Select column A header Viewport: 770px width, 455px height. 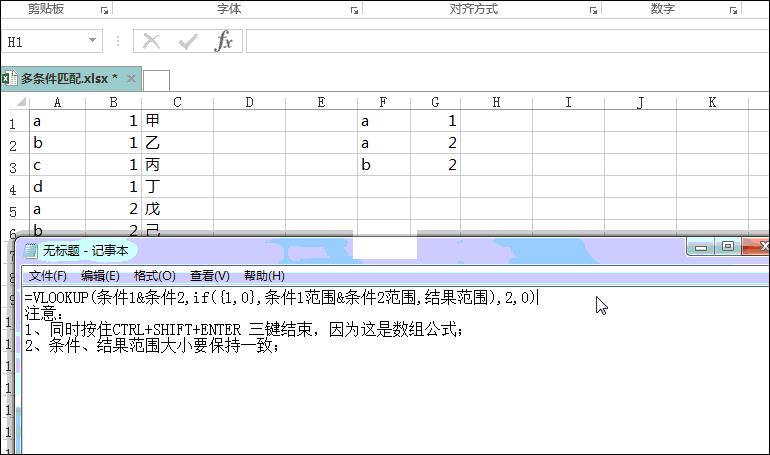click(x=57, y=102)
